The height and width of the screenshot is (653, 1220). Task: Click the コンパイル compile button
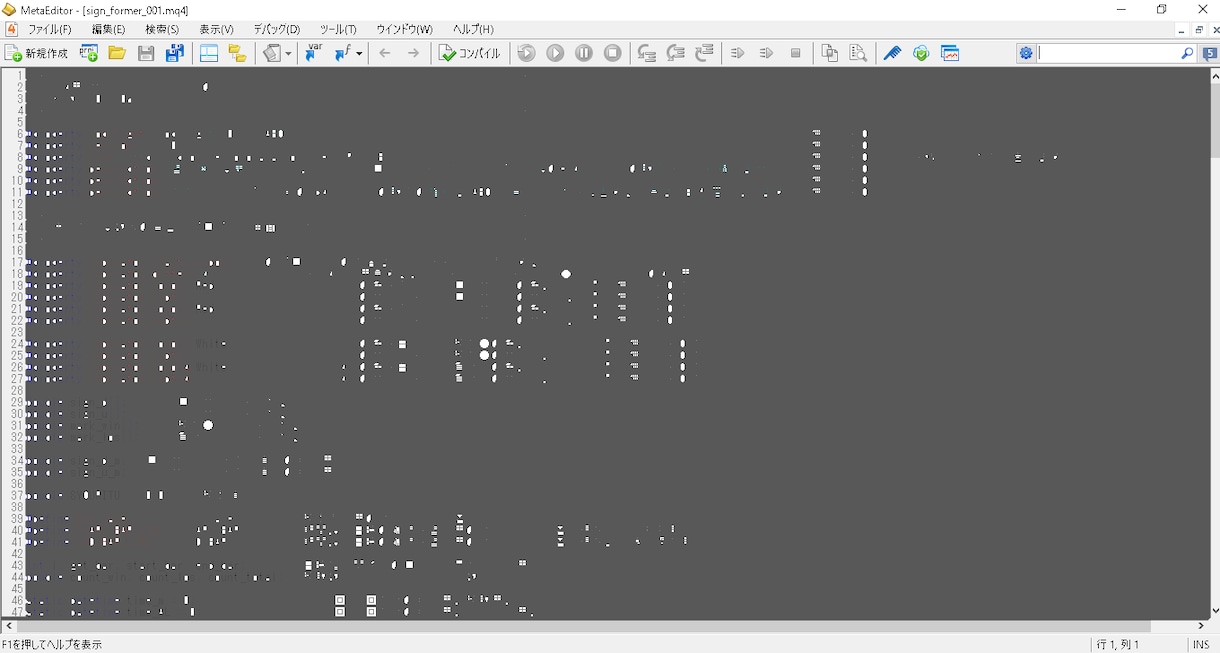470,53
